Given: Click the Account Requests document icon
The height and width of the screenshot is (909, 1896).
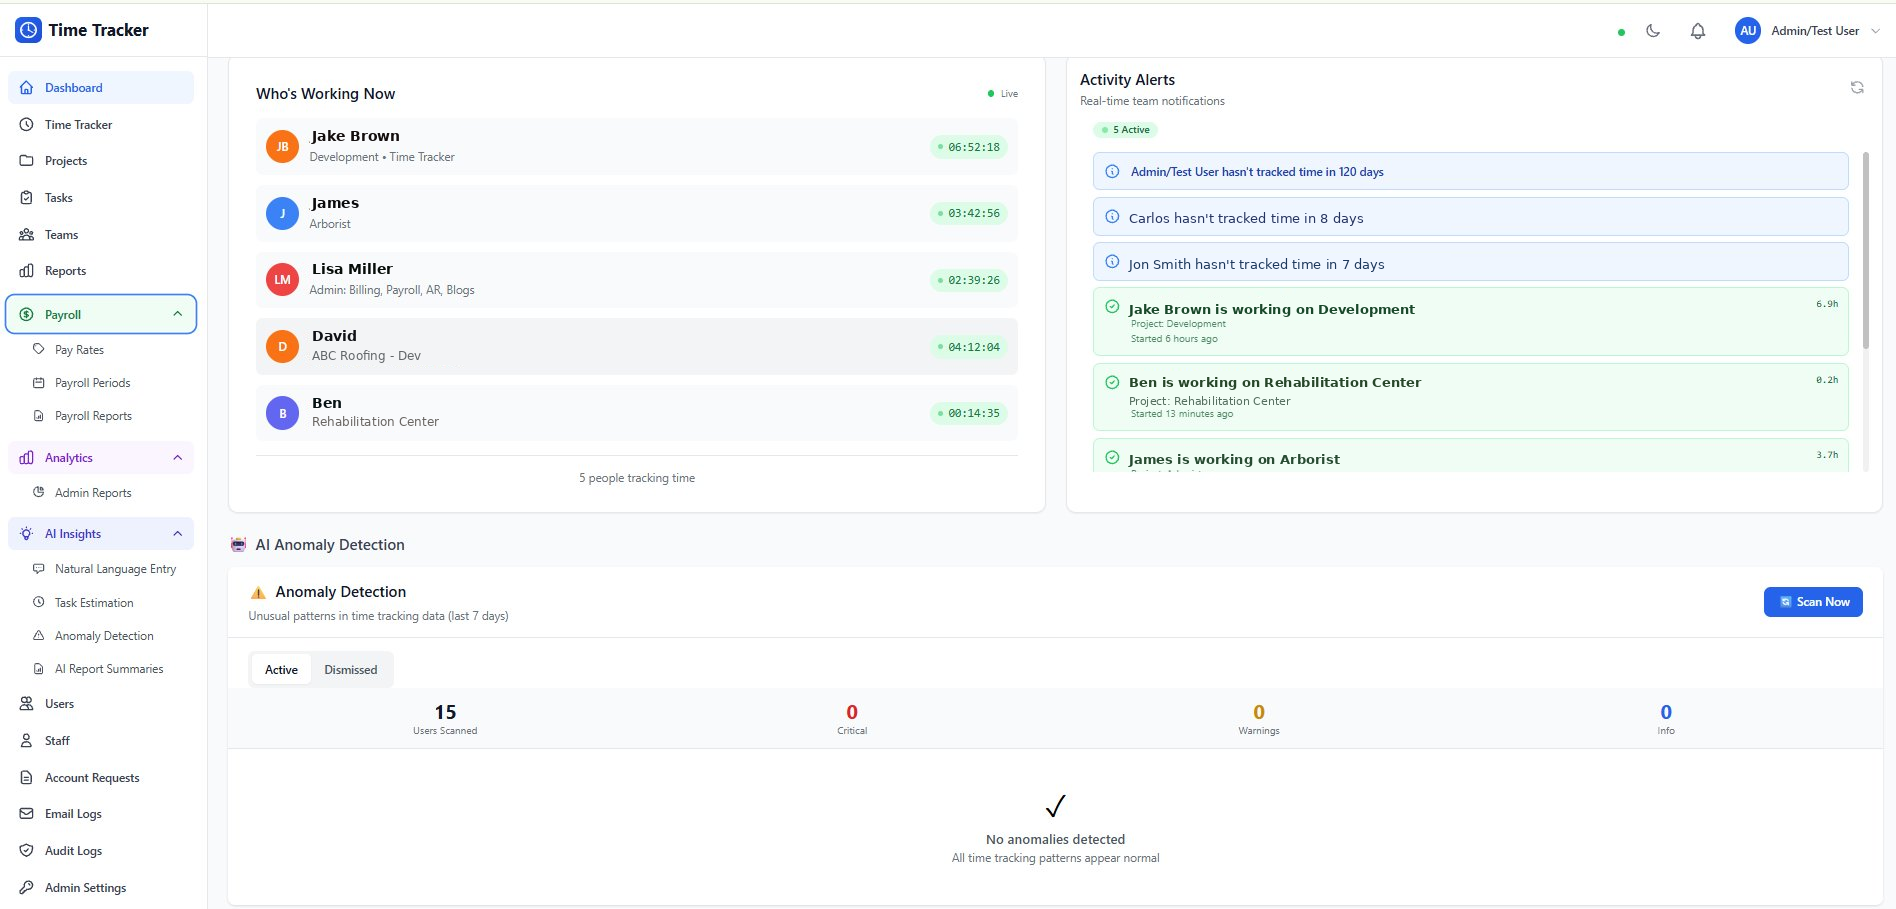Looking at the screenshot, I should [x=26, y=778].
